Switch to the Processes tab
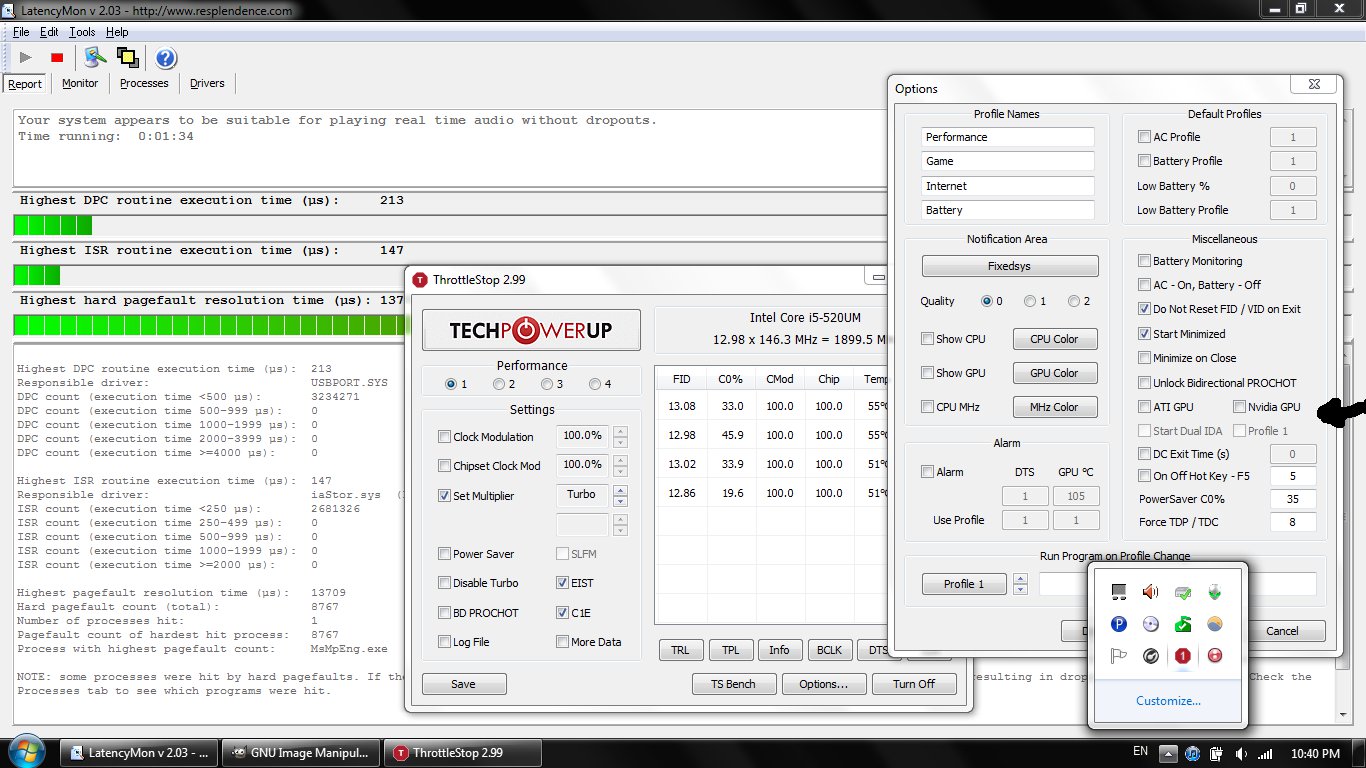 144,83
